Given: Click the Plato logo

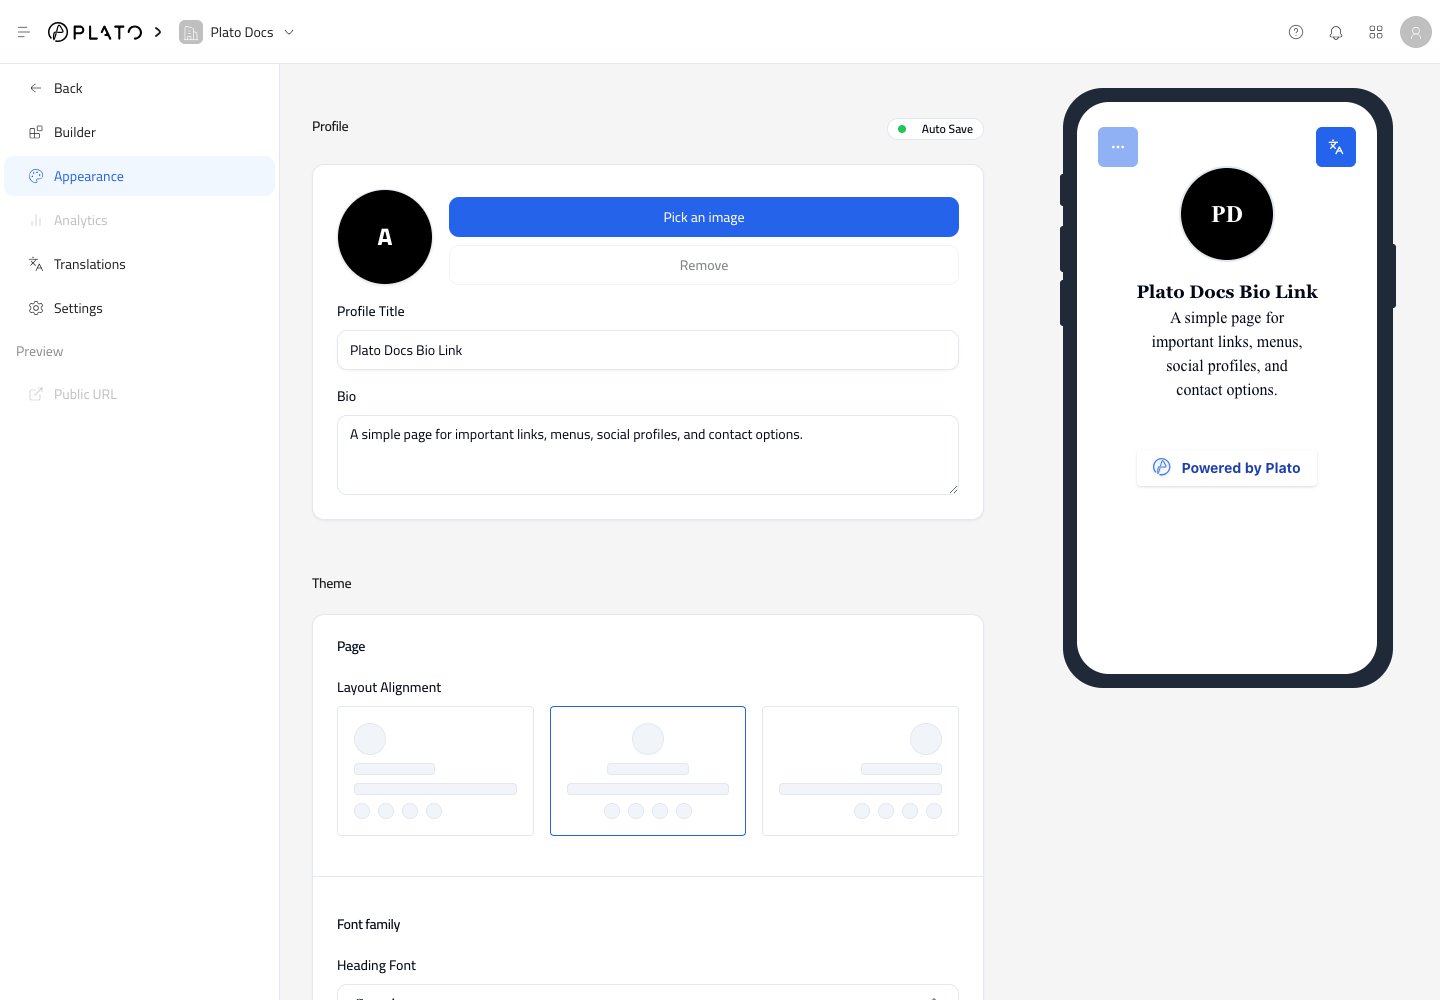Looking at the screenshot, I should click(x=95, y=32).
